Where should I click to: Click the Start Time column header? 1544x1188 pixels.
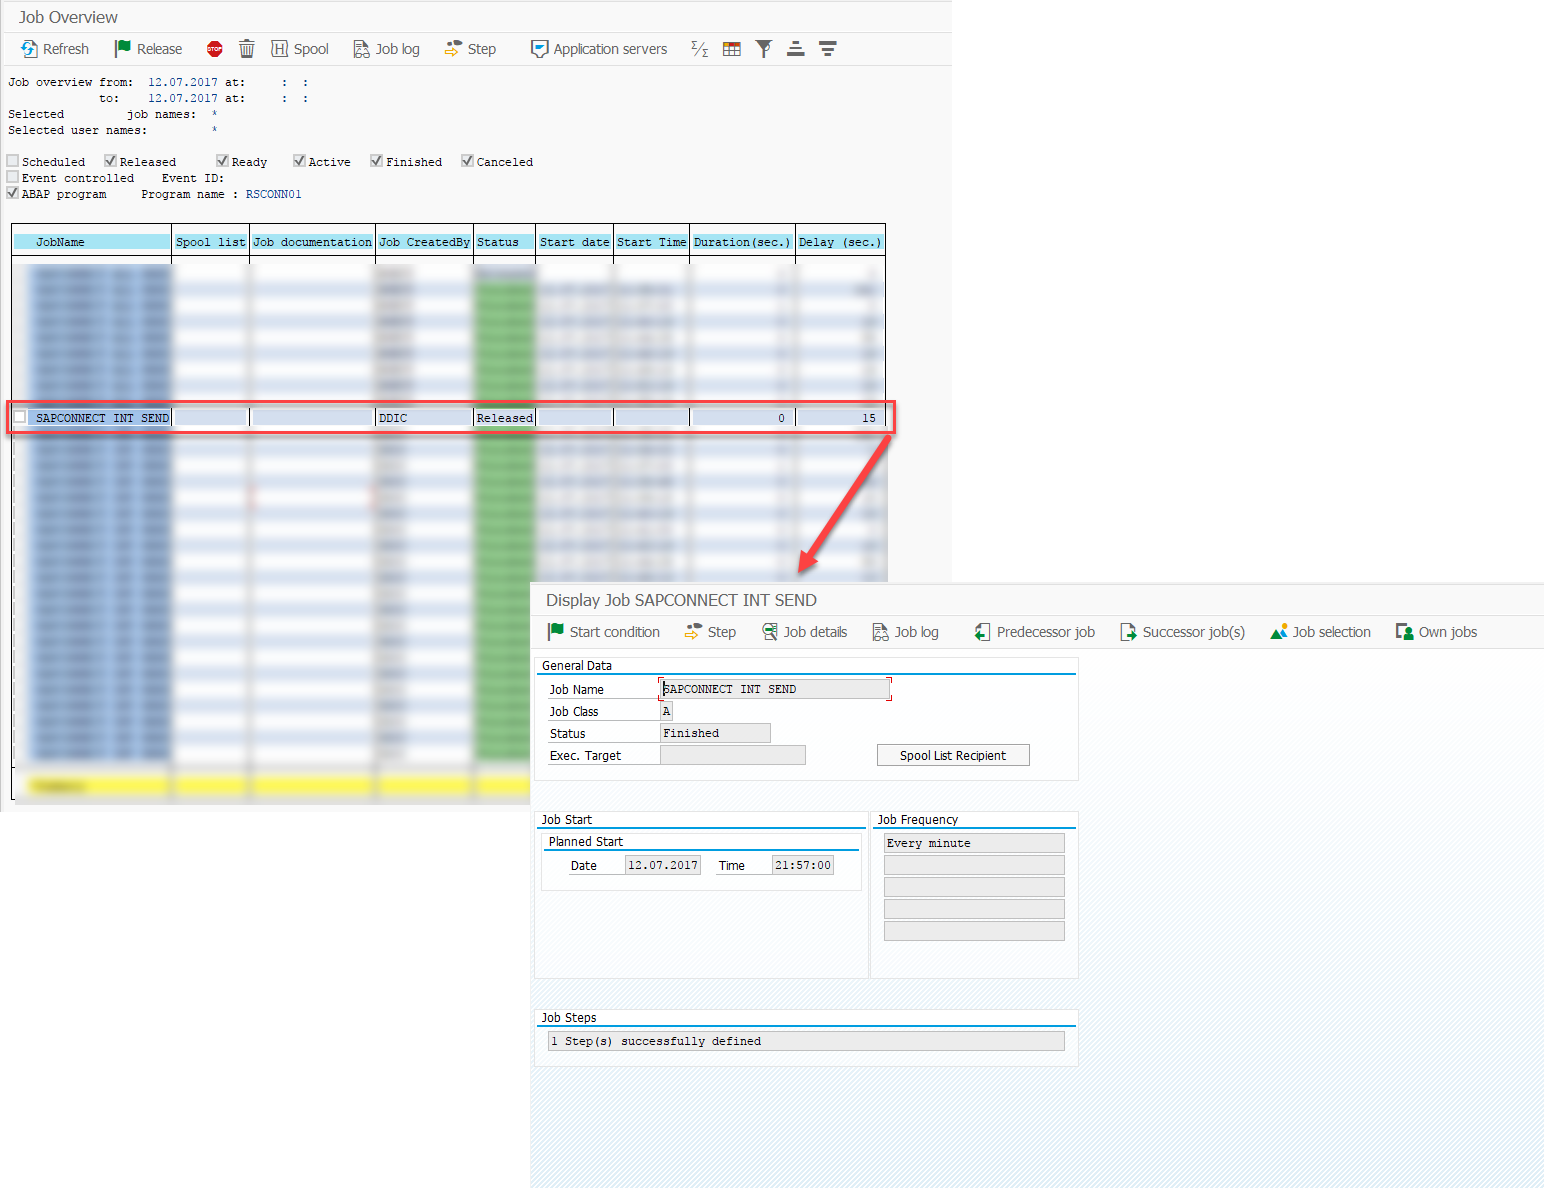tap(651, 242)
